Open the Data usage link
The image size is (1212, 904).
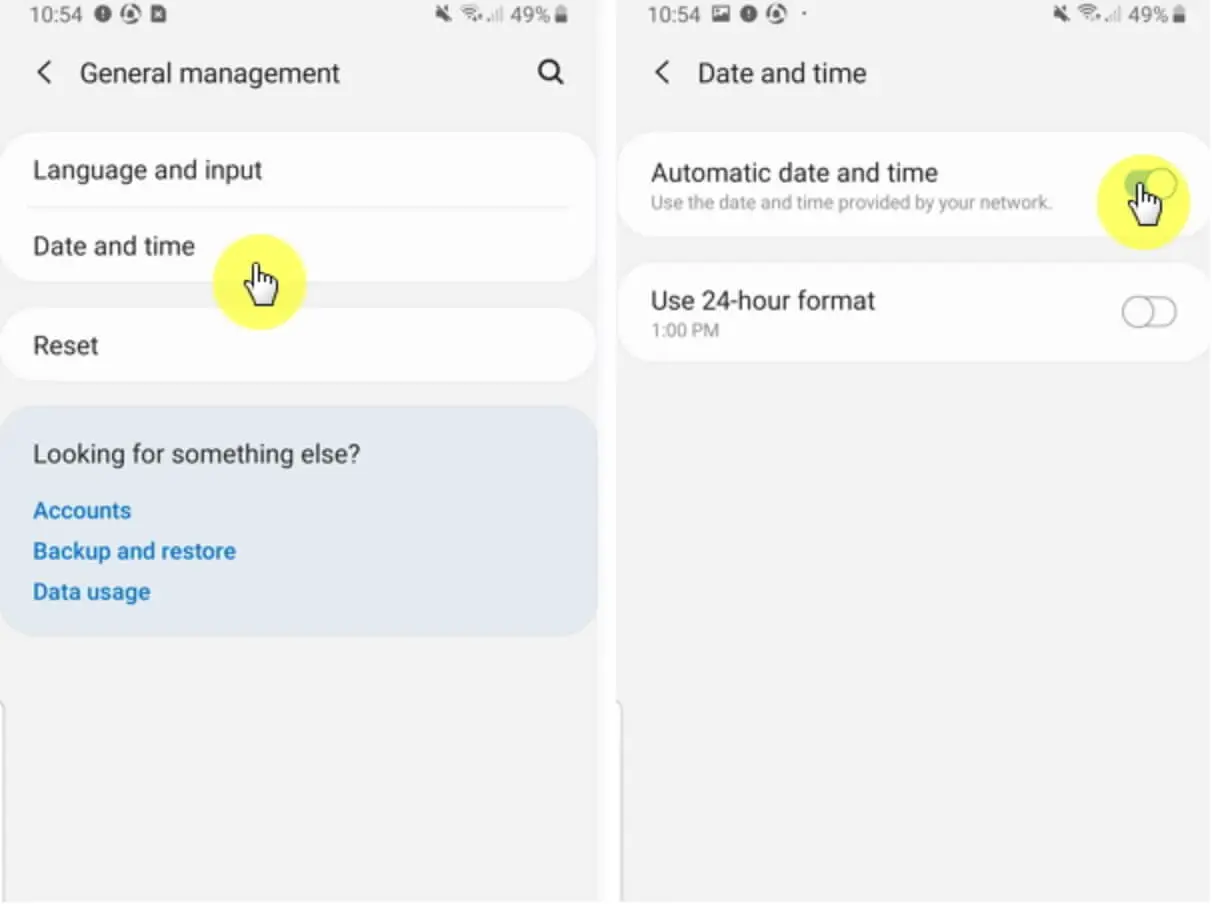coord(91,592)
